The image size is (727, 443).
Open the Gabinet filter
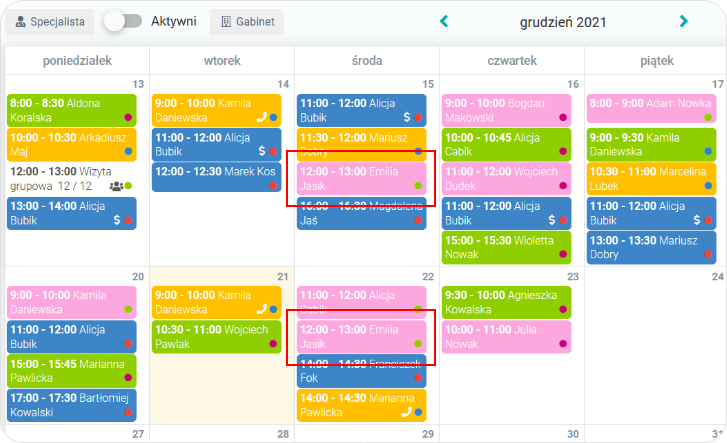(246, 22)
